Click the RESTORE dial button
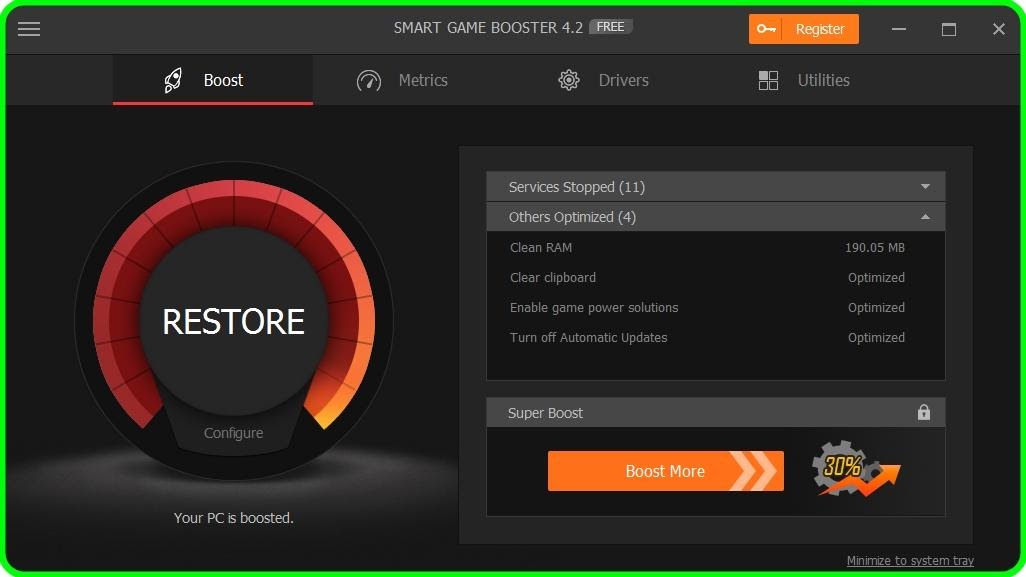The image size is (1026, 577). tap(234, 321)
